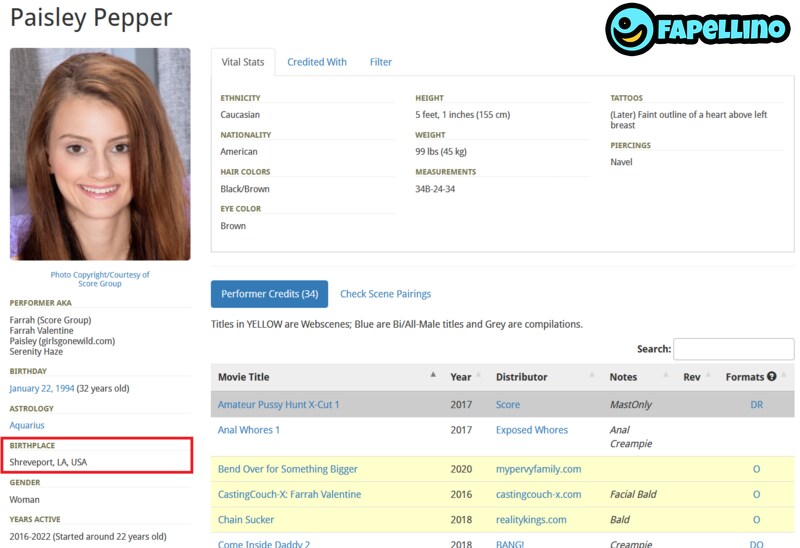
Task: Select the Shreveport, LA, USA birthplace text
Action: [48, 462]
